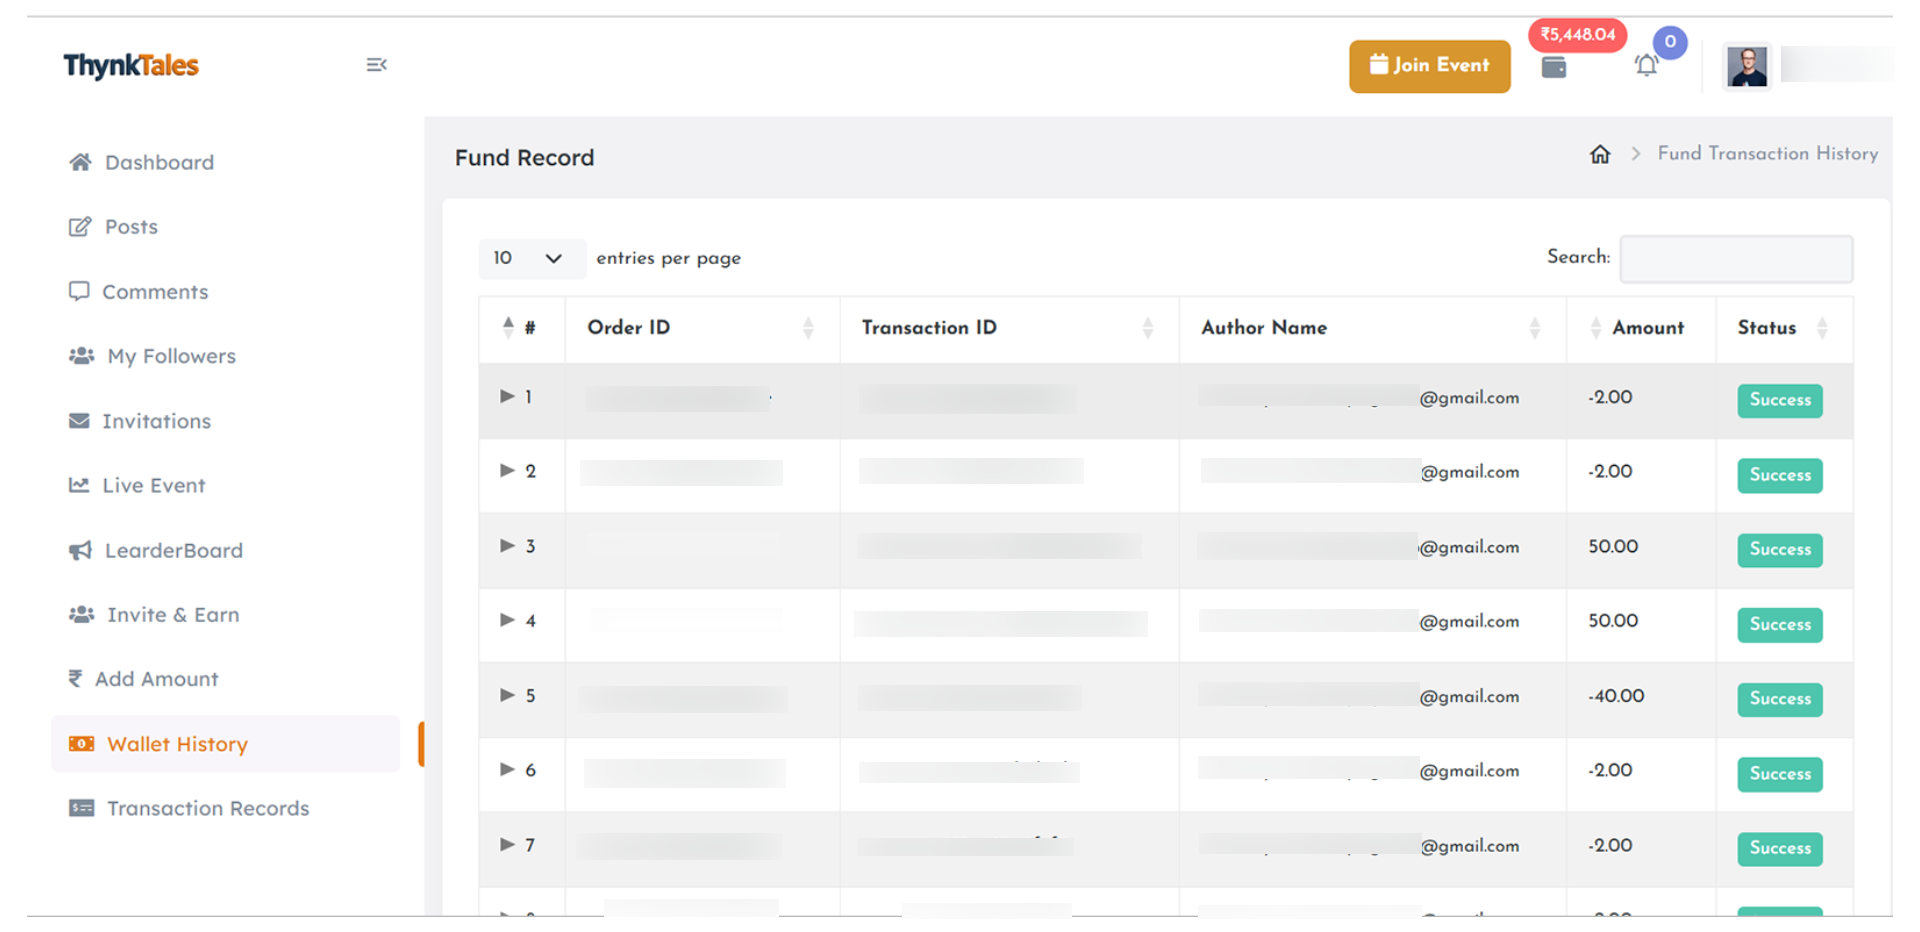Click the Add Amount rupee icon

coord(75,679)
